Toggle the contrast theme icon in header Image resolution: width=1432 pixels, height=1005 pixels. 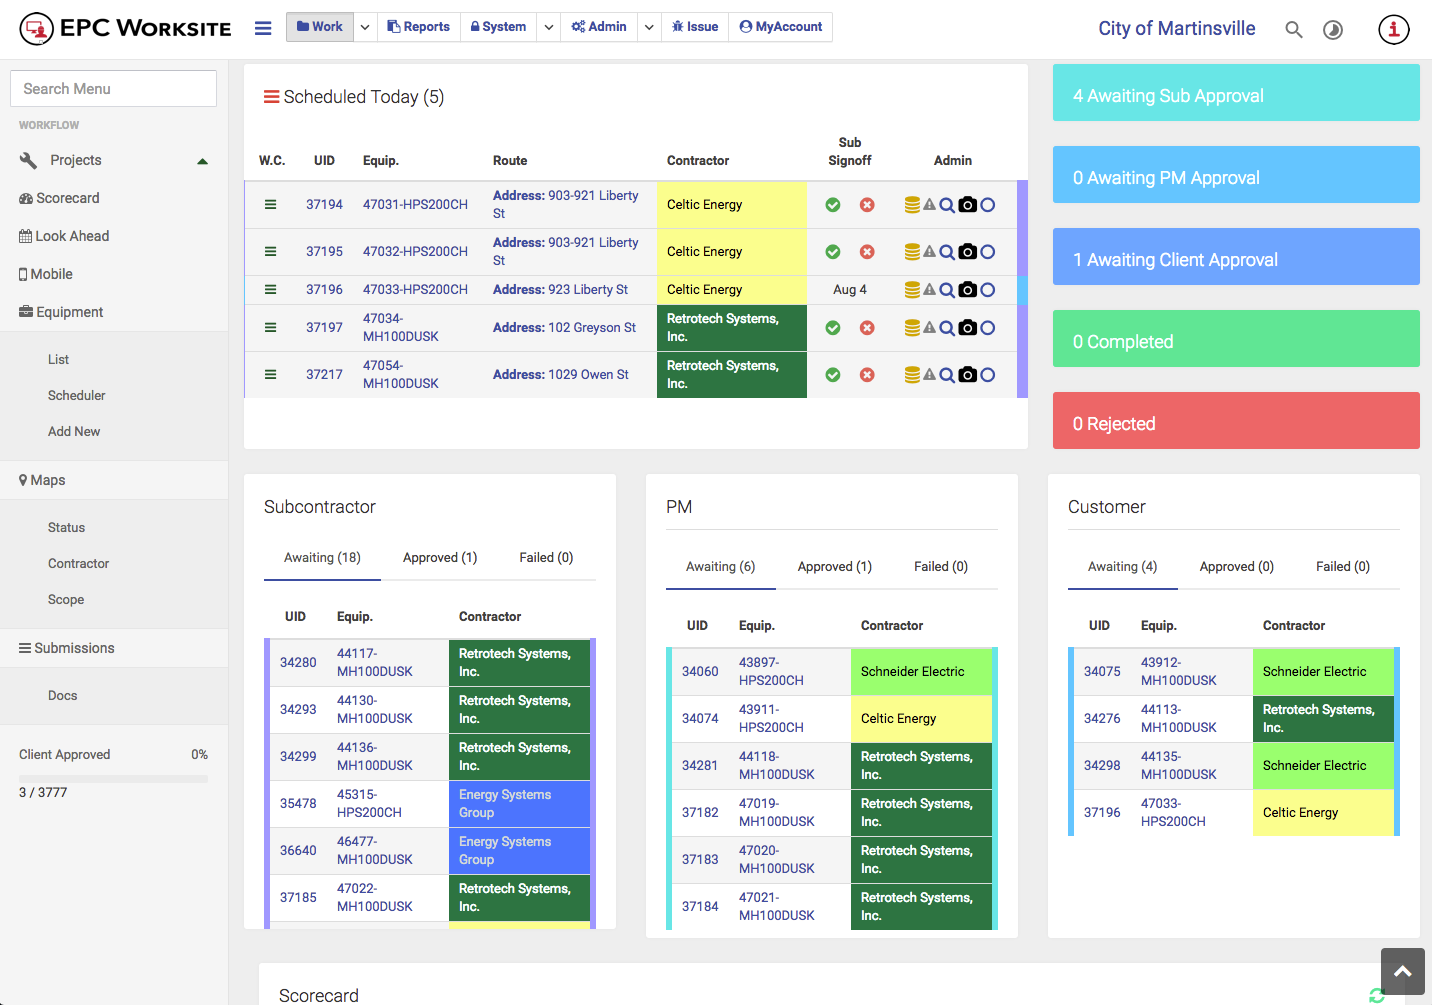(x=1333, y=30)
